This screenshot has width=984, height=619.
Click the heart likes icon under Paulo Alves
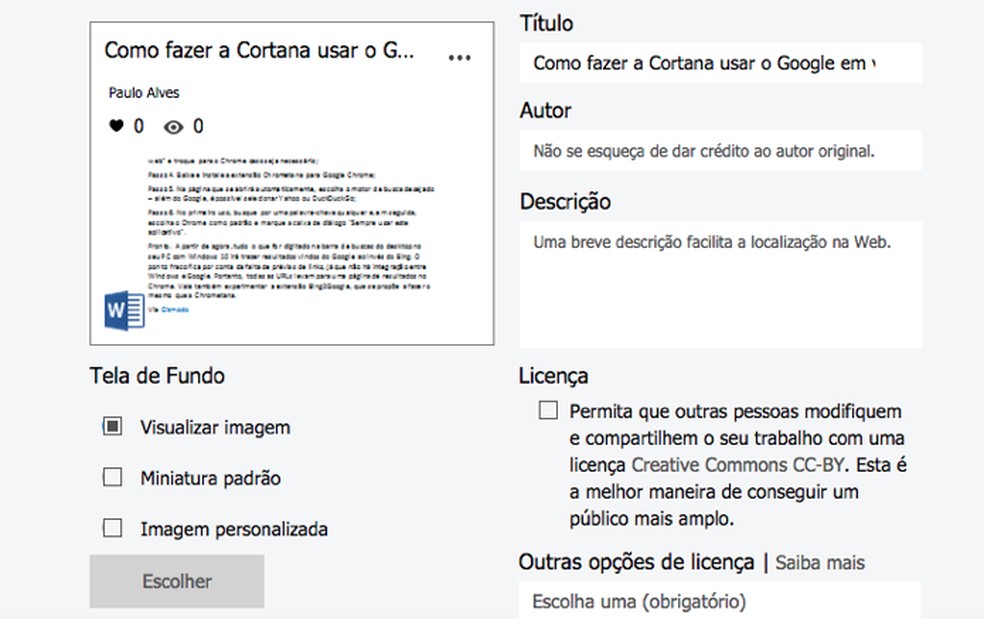[116, 126]
